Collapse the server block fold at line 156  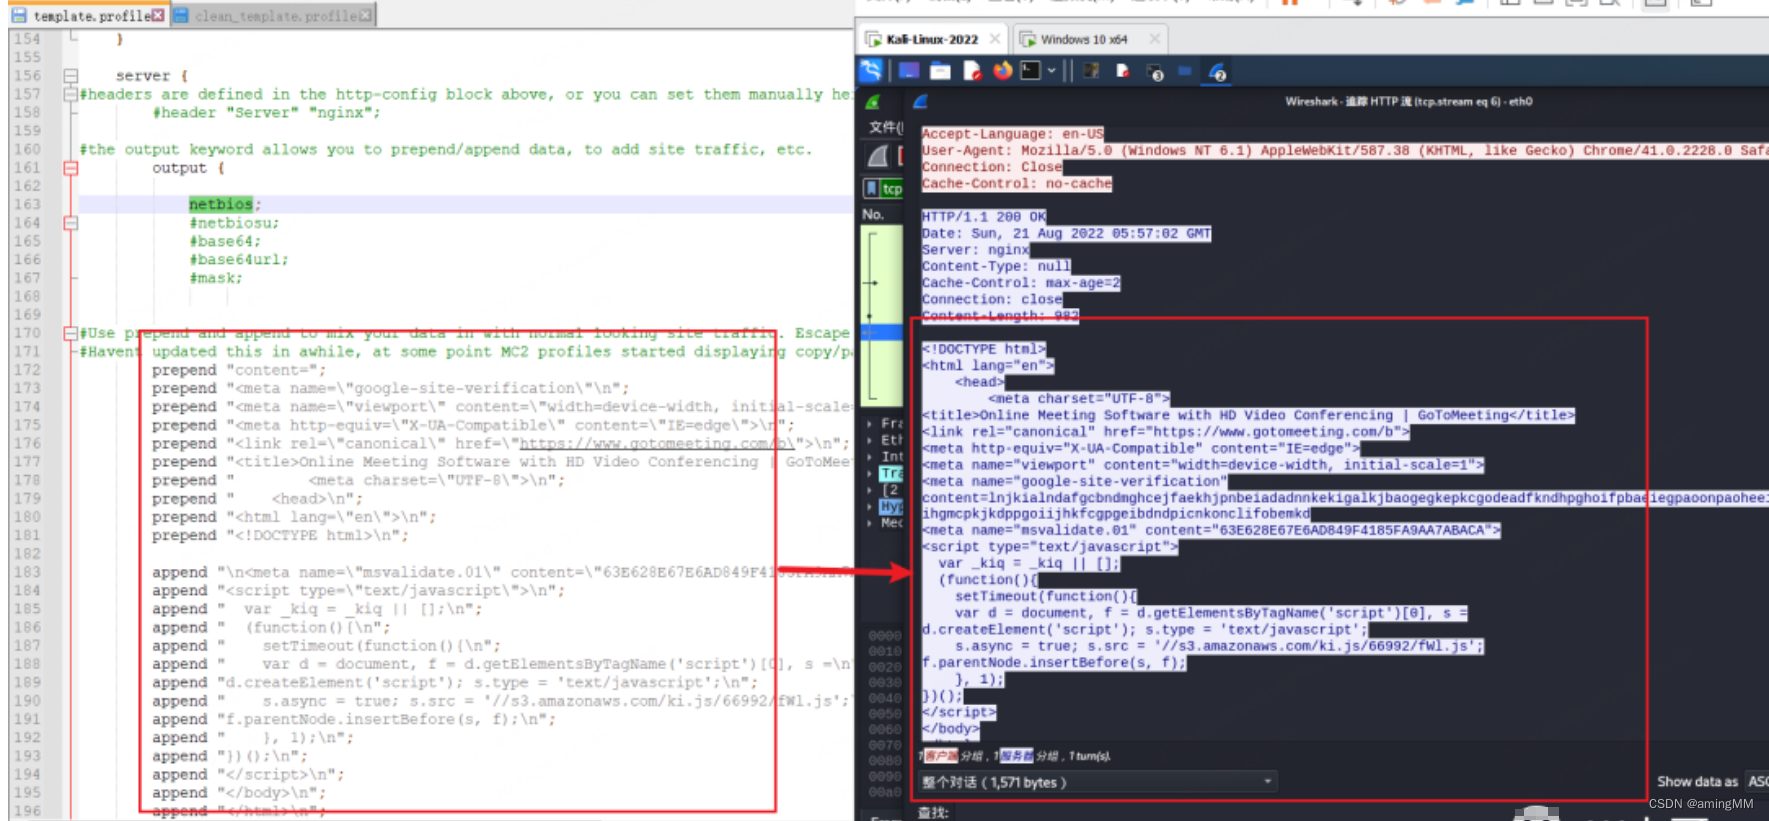pos(71,75)
